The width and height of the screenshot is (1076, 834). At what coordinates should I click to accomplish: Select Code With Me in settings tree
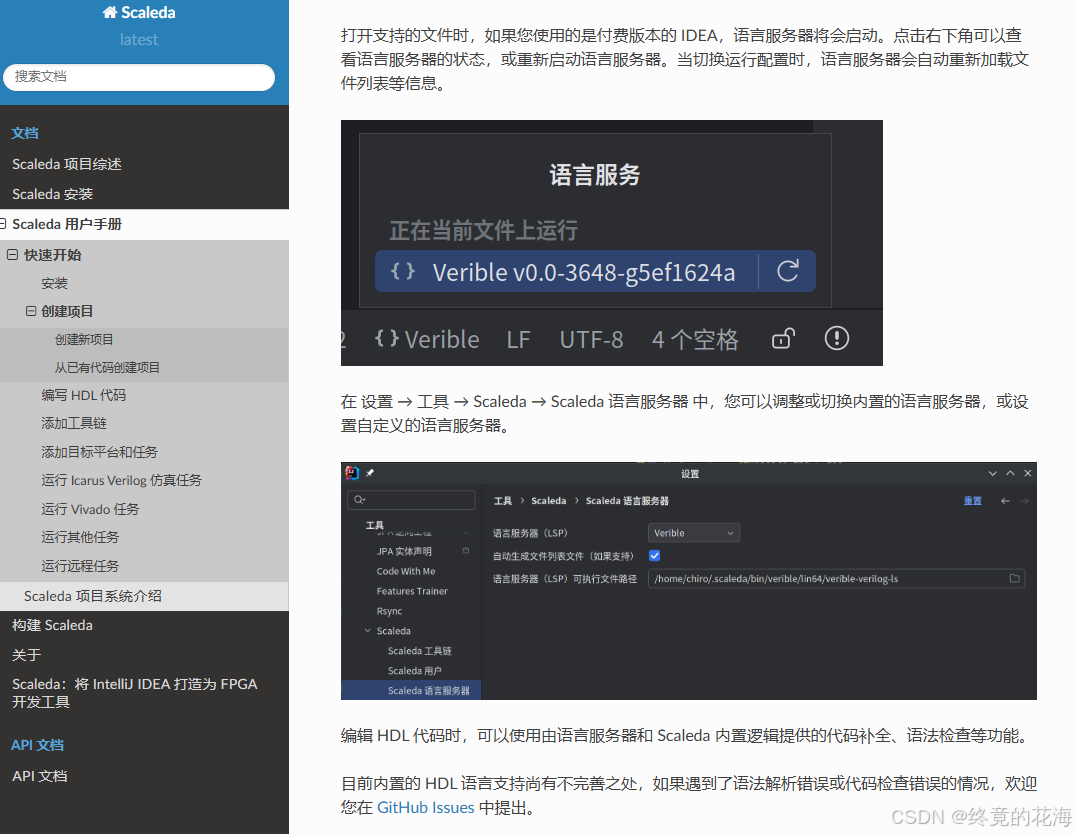(406, 571)
